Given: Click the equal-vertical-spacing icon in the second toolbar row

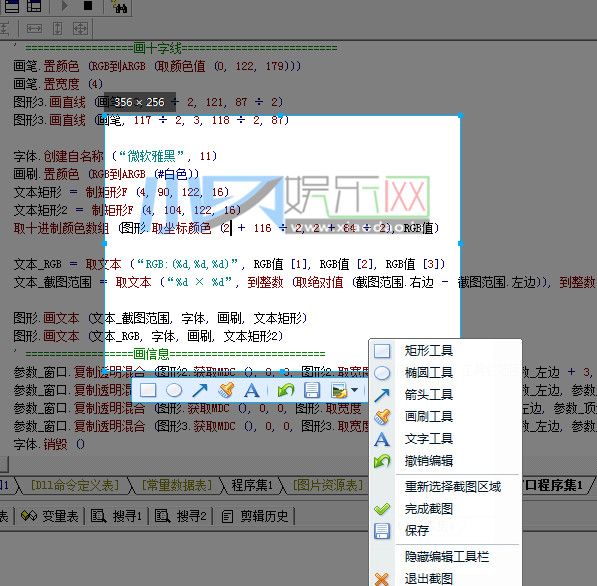Looking at the screenshot, I should coord(5,29).
